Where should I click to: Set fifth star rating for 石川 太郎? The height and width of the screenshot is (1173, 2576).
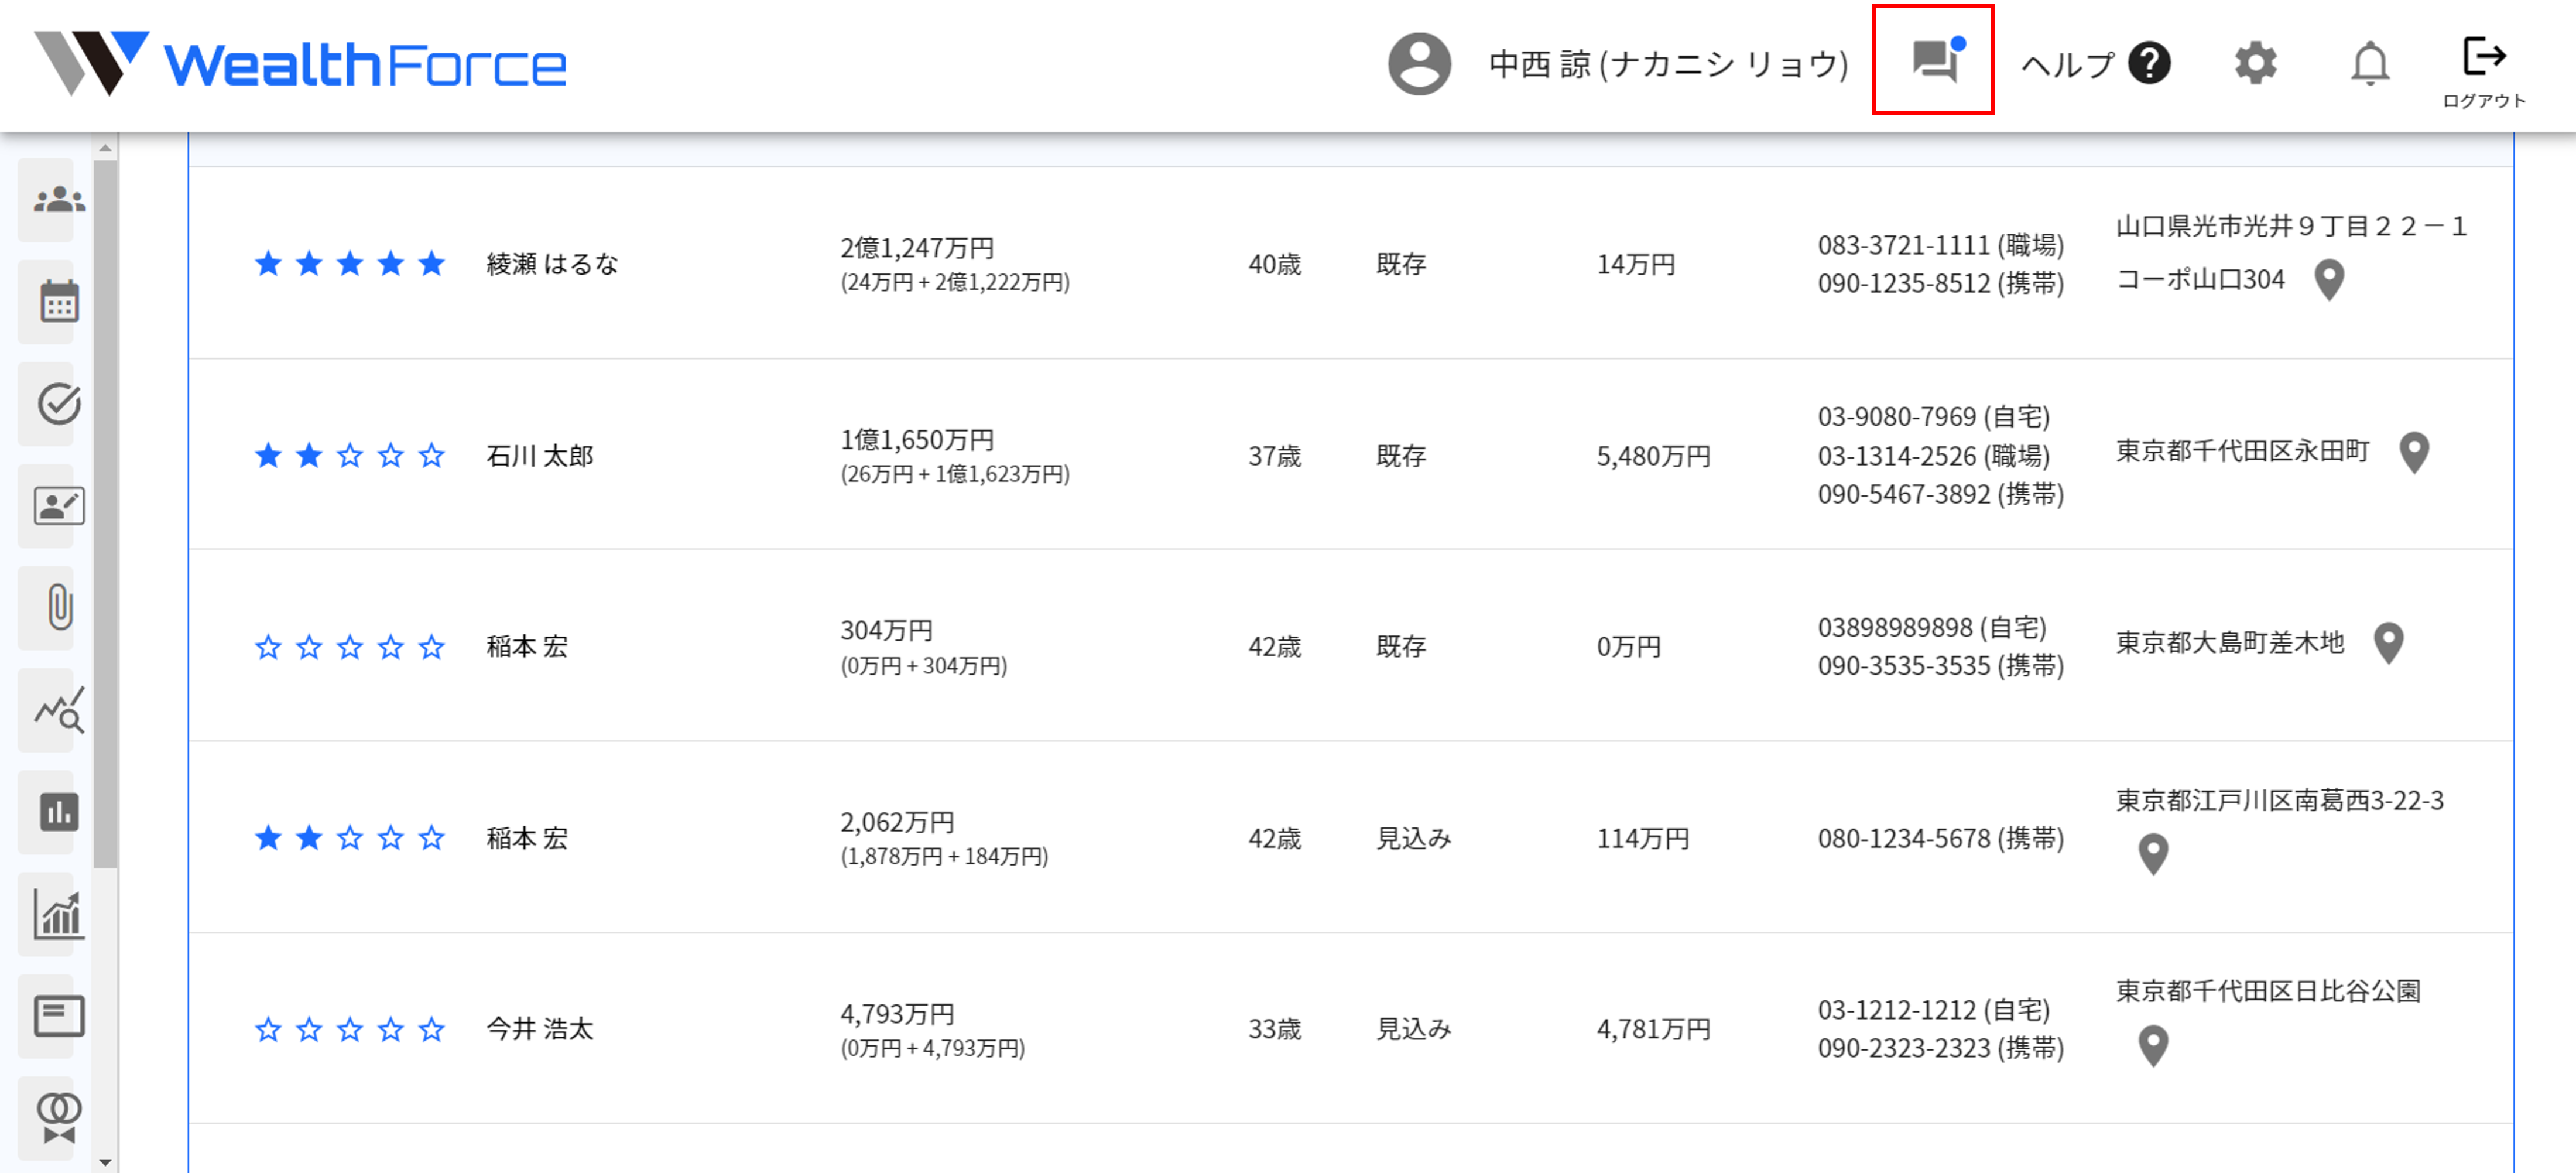point(431,456)
